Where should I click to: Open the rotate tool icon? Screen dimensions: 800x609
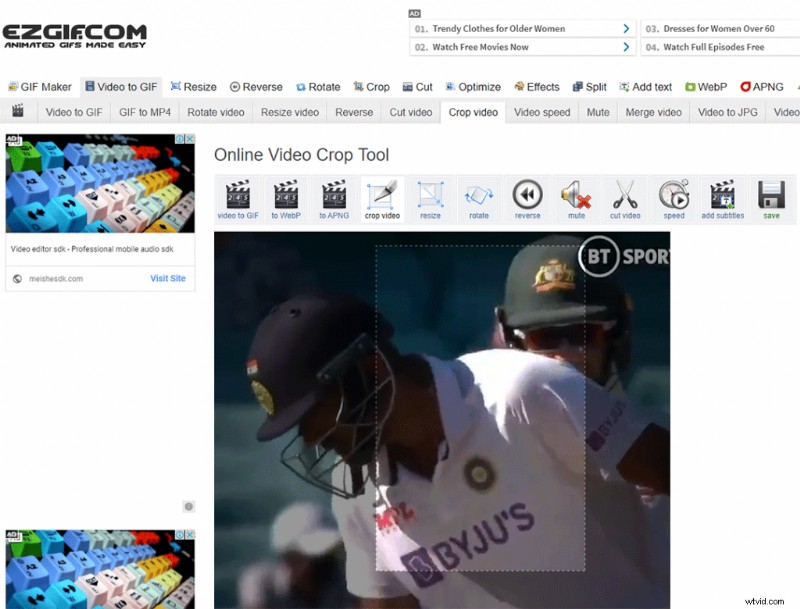pyautogui.click(x=479, y=199)
